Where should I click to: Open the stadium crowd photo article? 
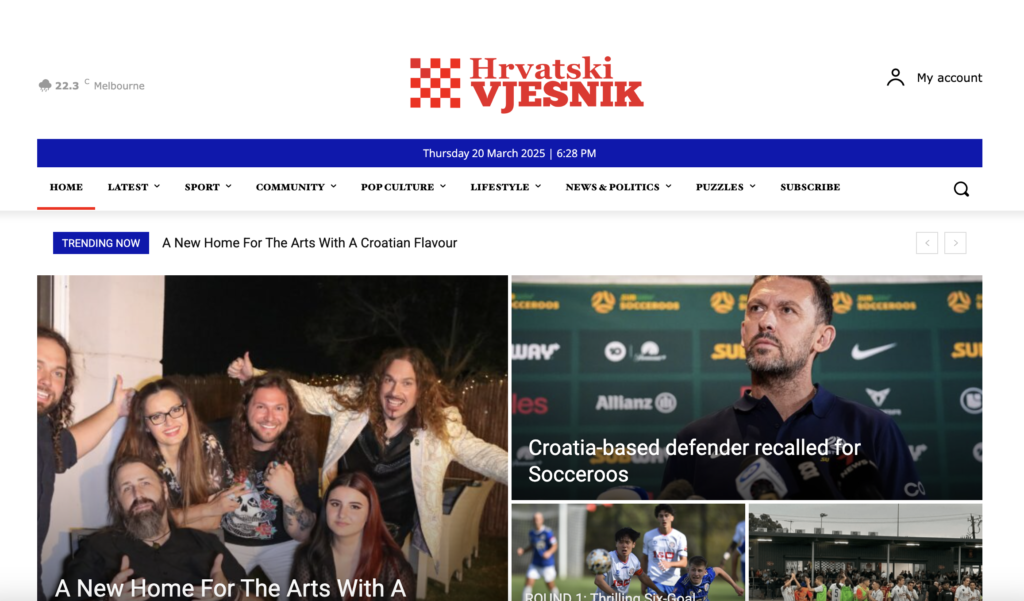coord(865,552)
